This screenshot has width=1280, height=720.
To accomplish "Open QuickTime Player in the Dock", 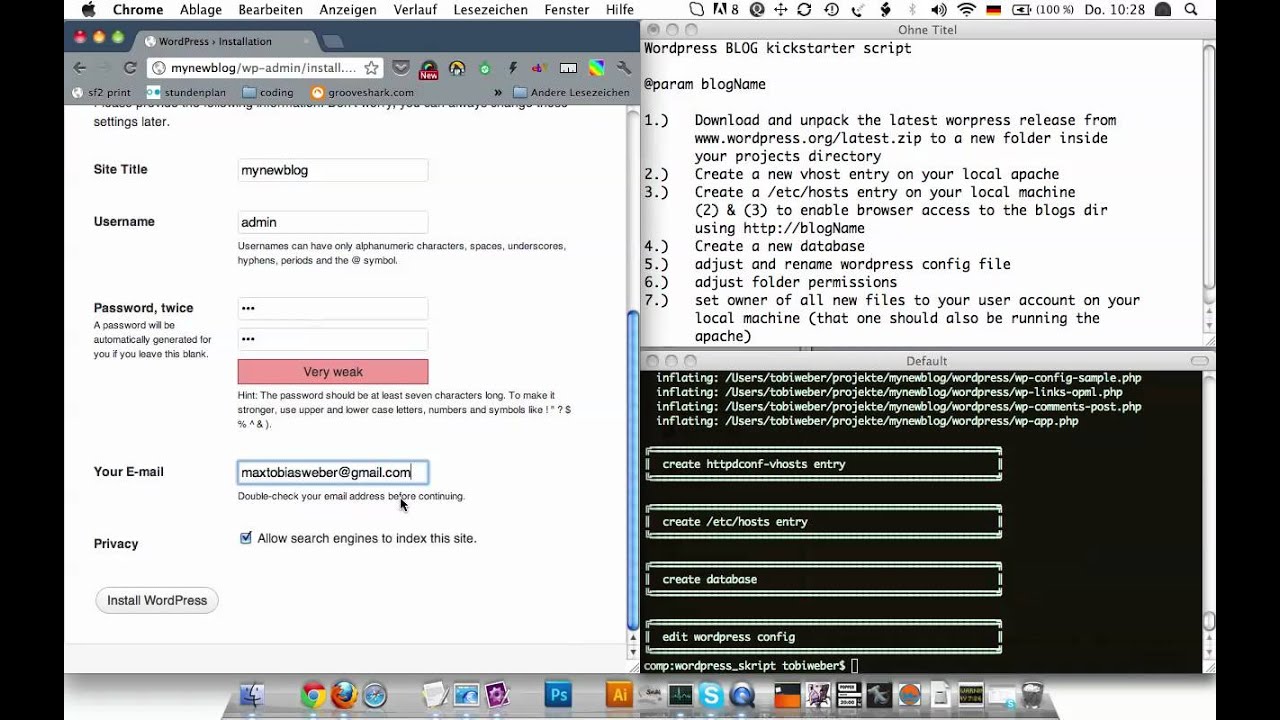I will click(742, 695).
